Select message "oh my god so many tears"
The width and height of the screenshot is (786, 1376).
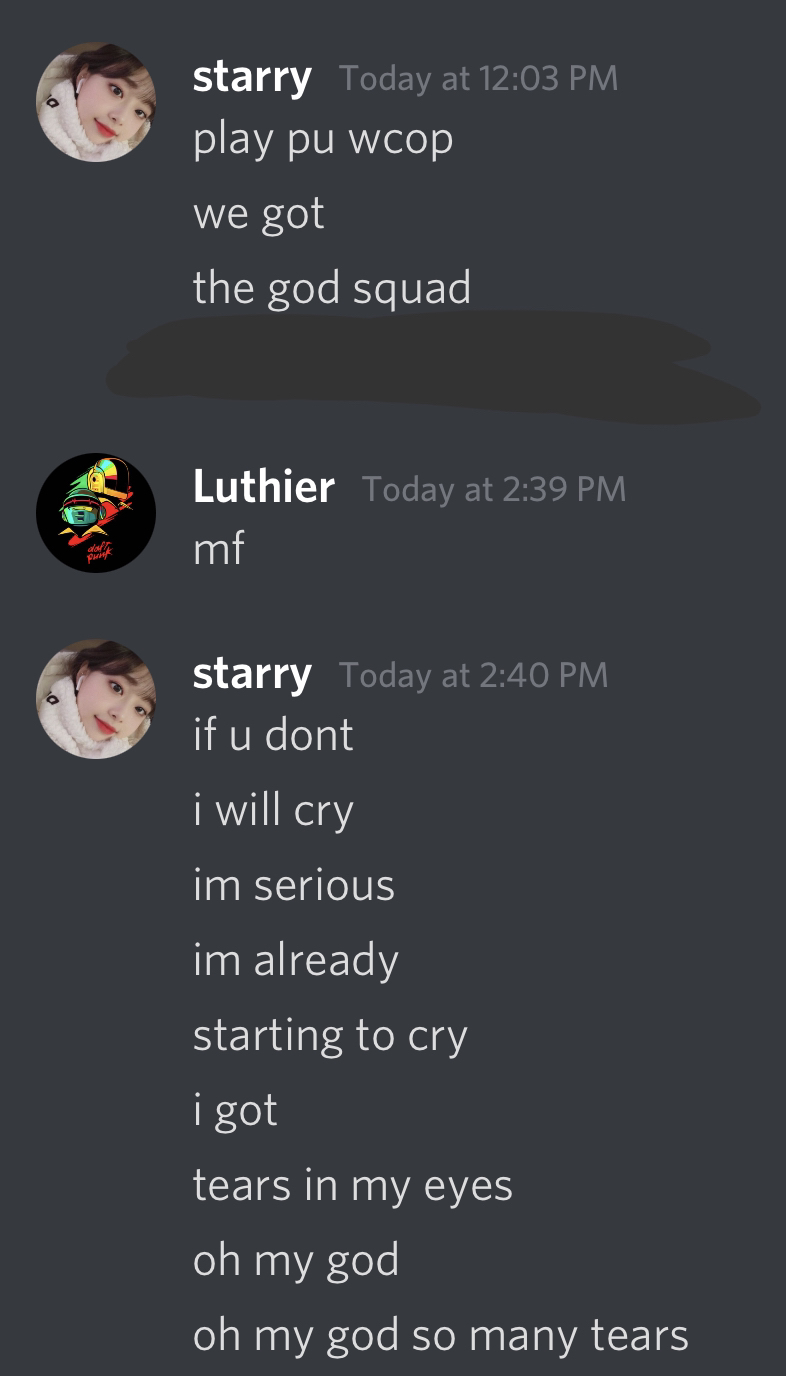tap(441, 1336)
